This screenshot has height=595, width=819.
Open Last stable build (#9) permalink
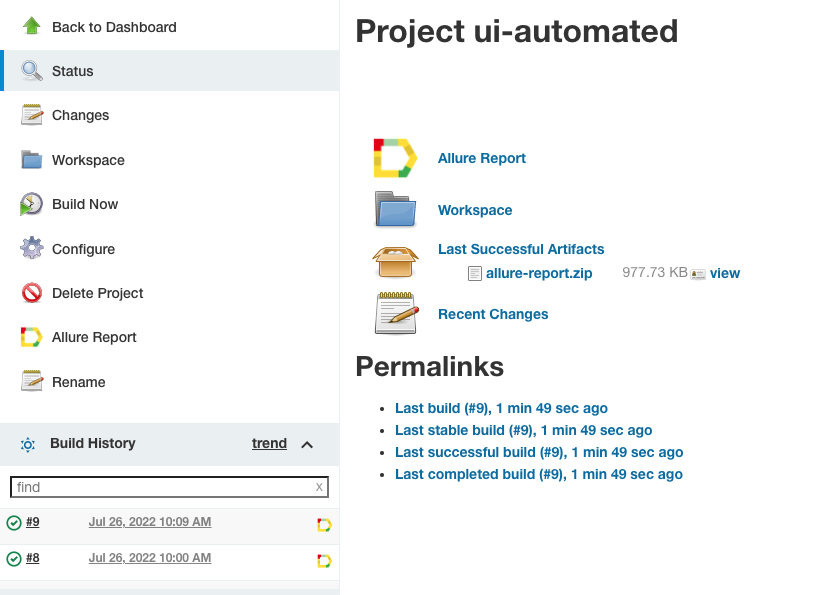click(523, 430)
